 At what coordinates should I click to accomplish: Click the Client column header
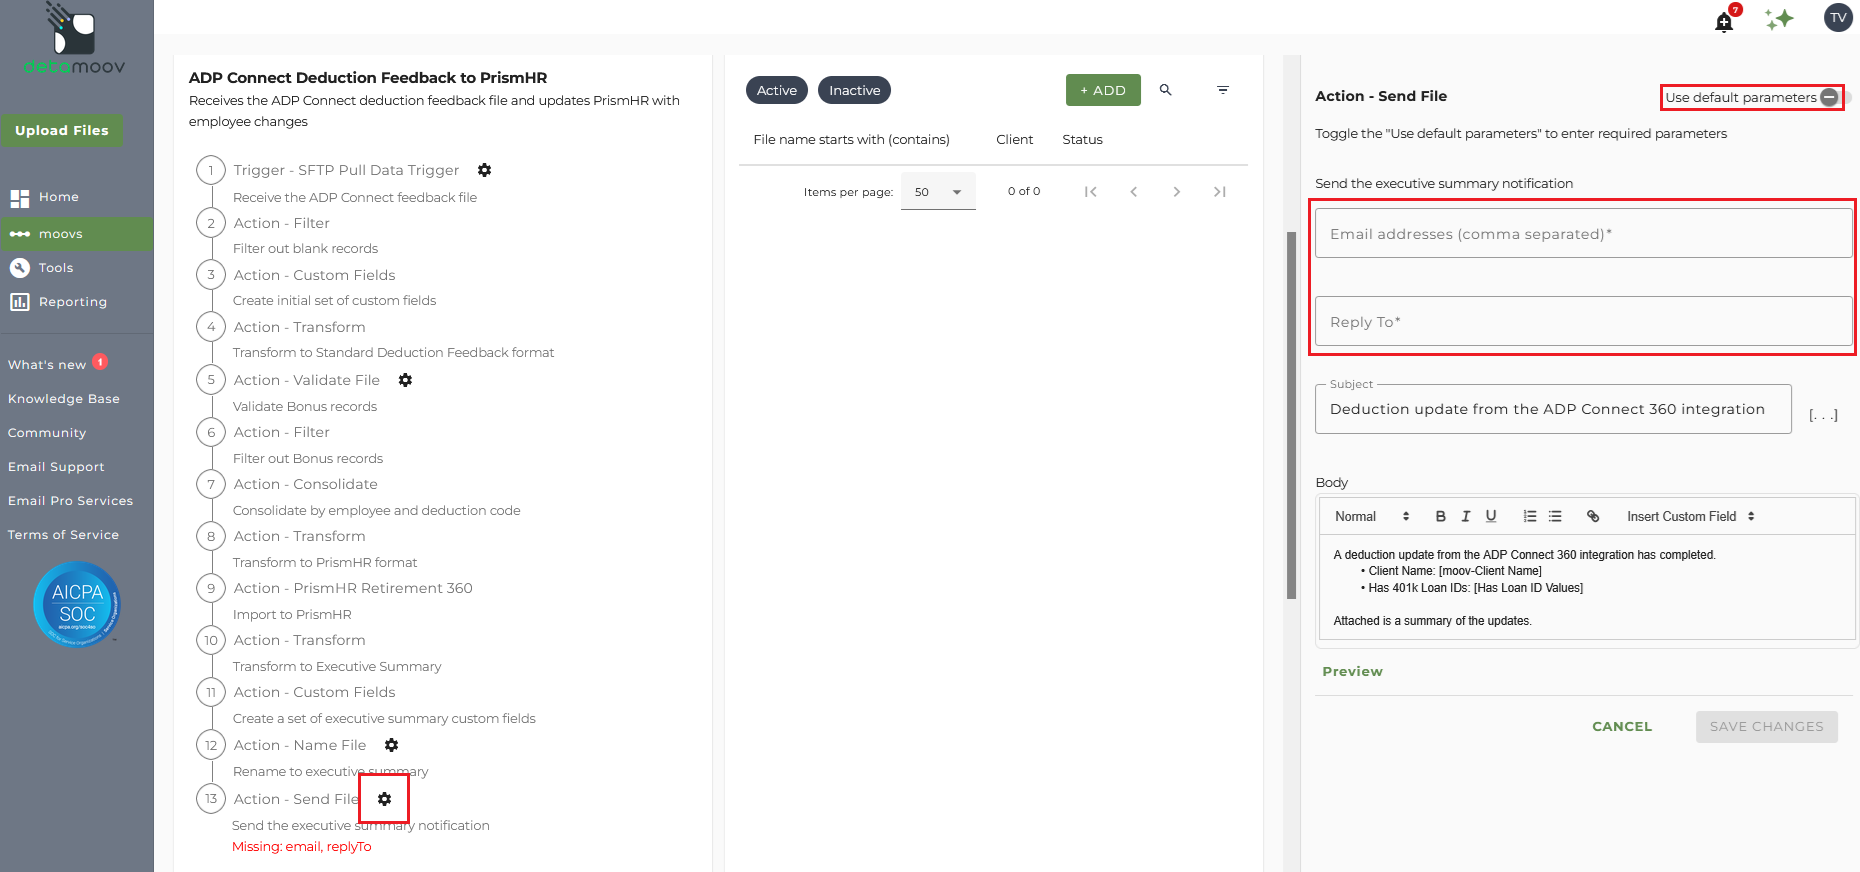point(1014,140)
